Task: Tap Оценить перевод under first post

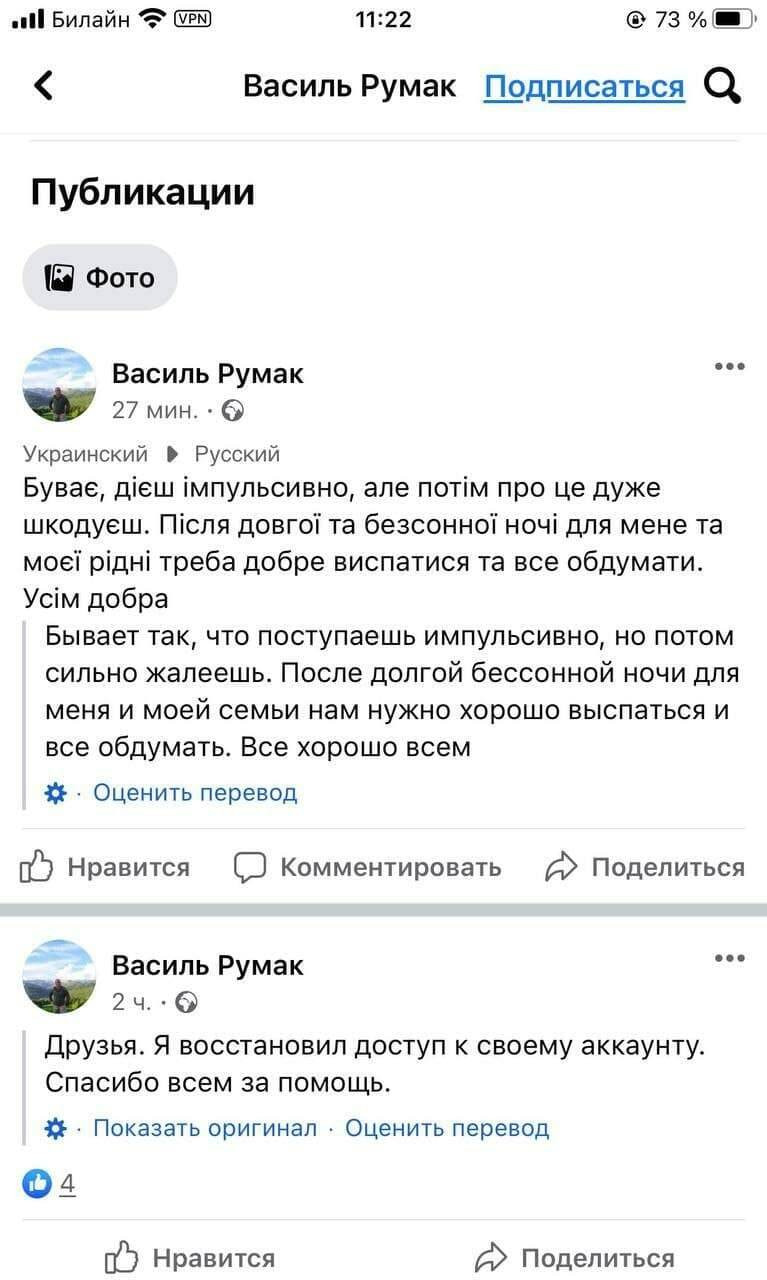Action: (x=195, y=793)
